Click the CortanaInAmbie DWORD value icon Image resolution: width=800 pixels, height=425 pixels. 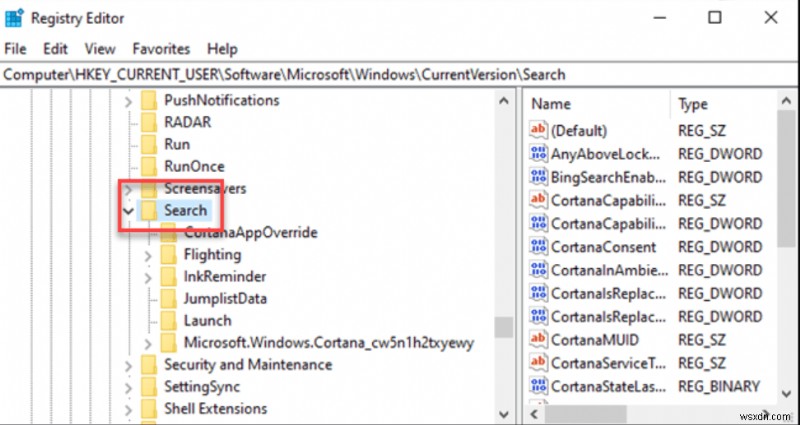pos(538,270)
